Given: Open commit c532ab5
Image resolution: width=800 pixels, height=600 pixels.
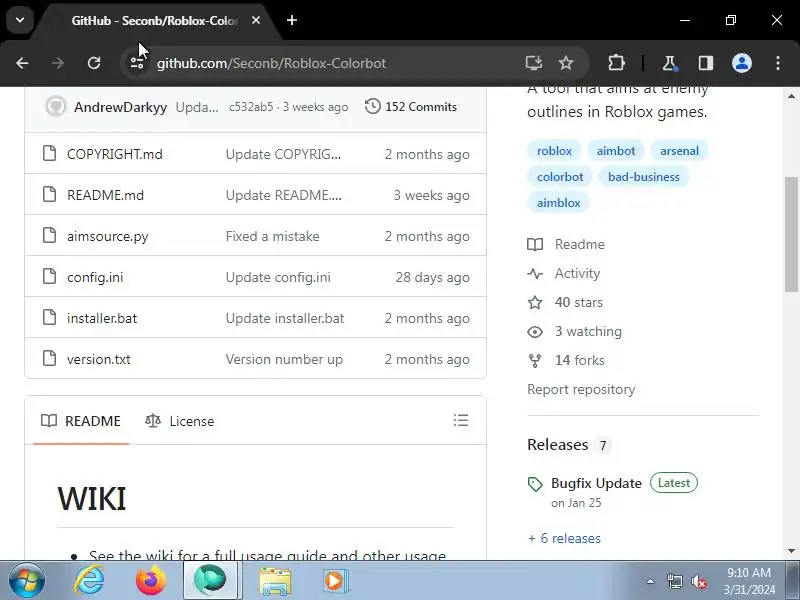Looking at the screenshot, I should click(x=251, y=107).
